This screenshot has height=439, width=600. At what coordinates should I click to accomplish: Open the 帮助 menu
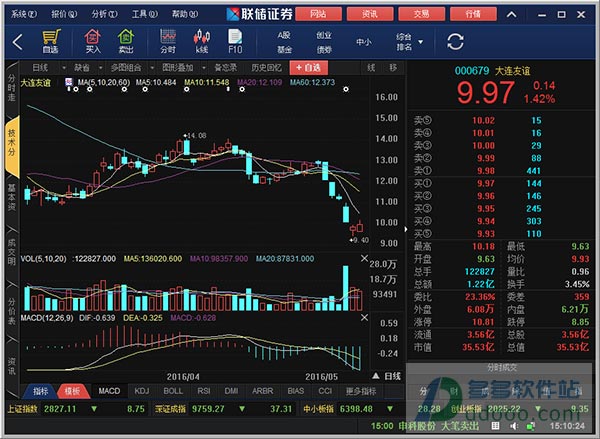coord(184,14)
